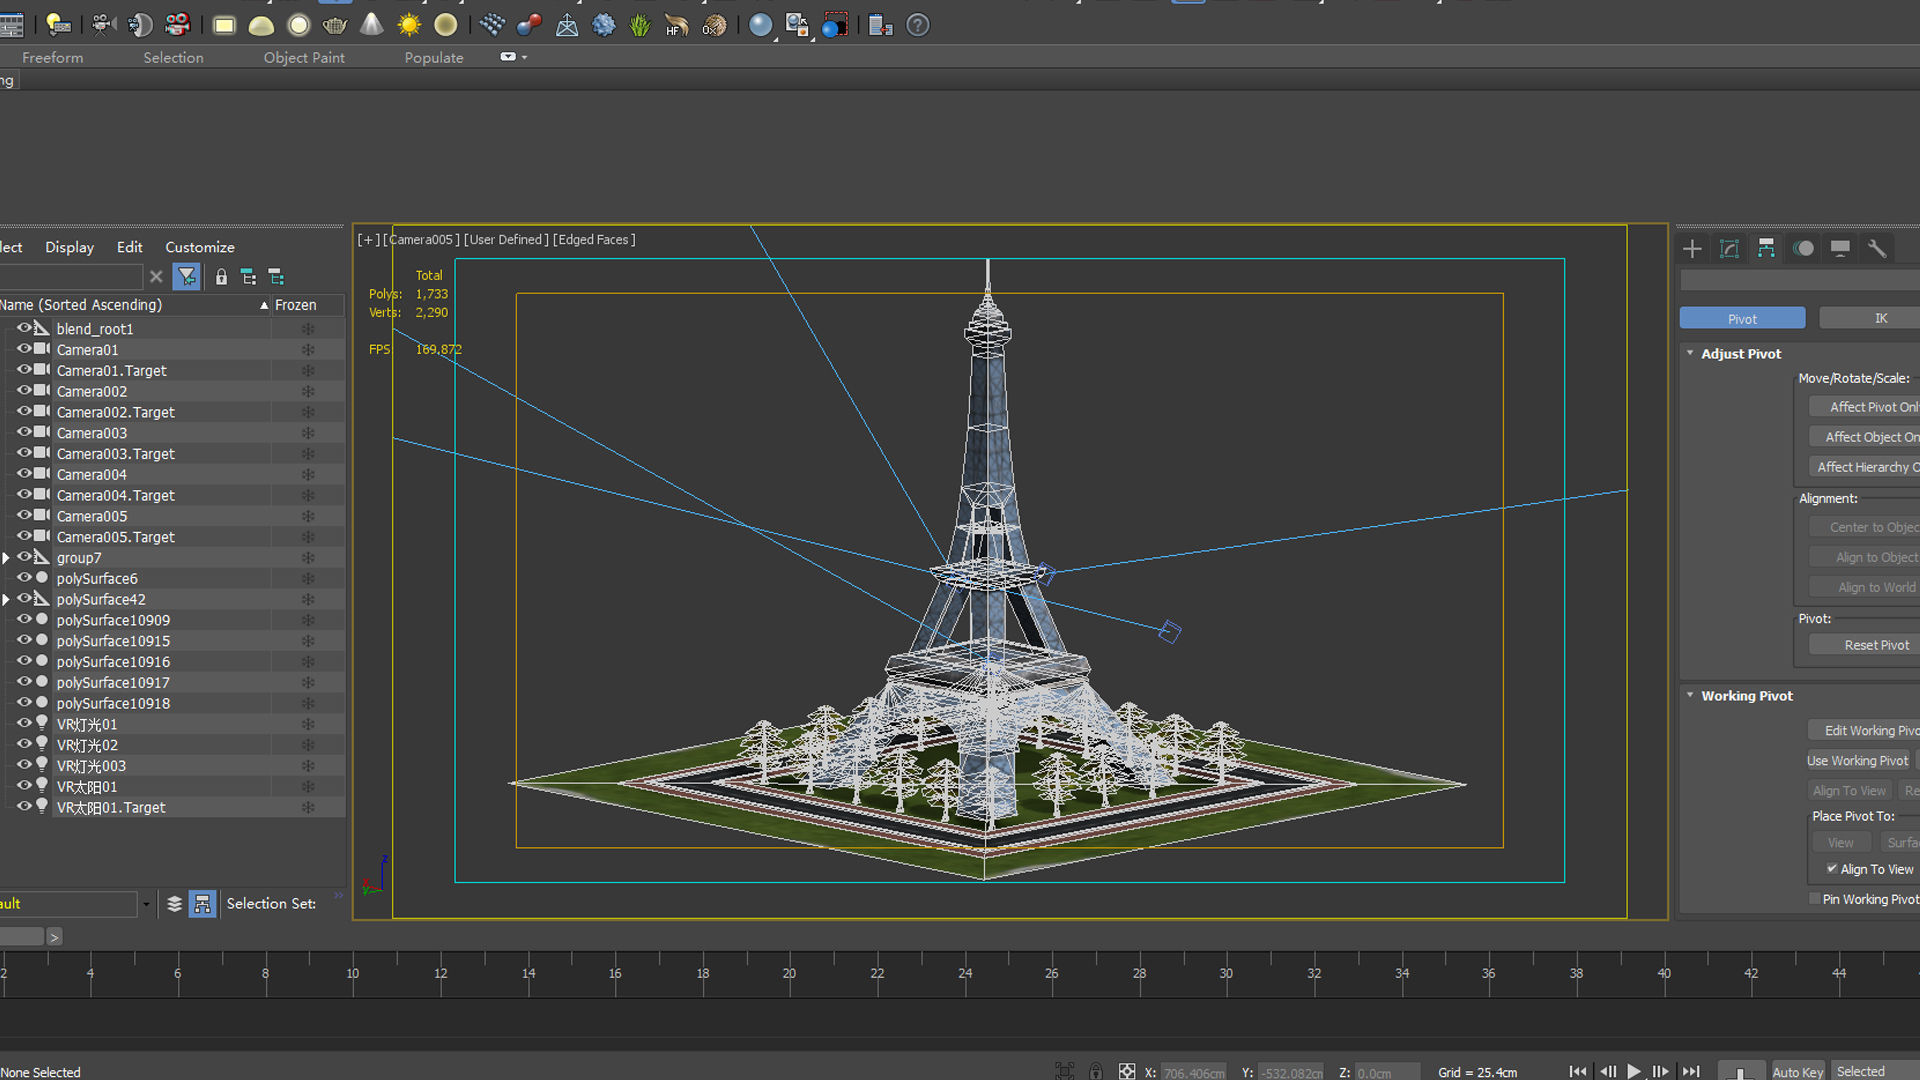This screenshot has width=1920, height=1080.
Task: Open the help question mark icon
Action: coord(918,25)
